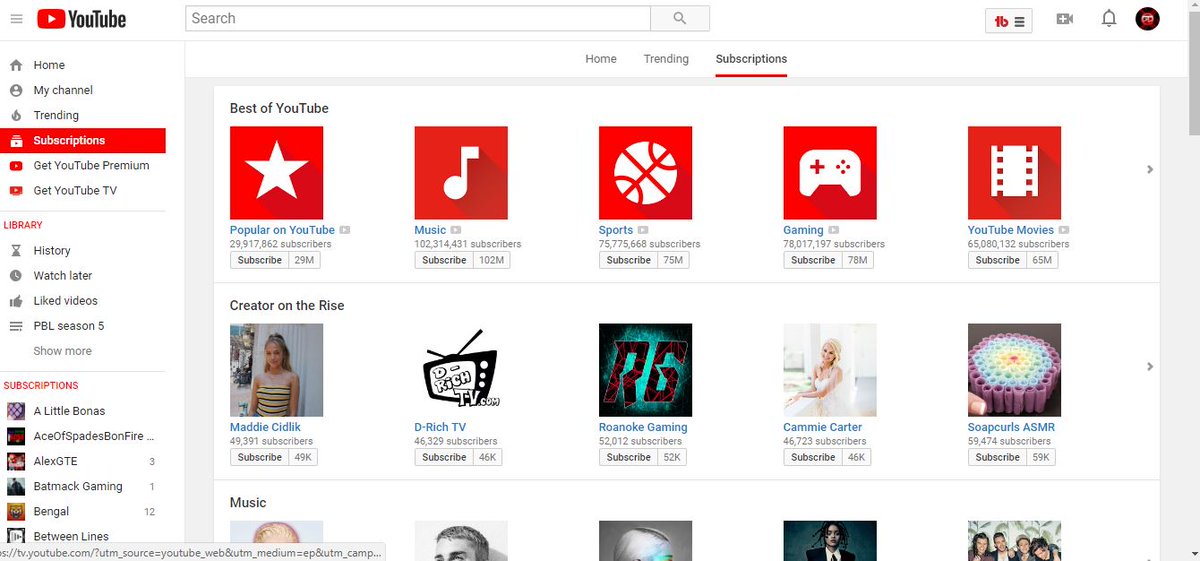Open the Soapcurls ASMR channel link
Viewport: 1200px width, 561px height.
[x=1011, y=427]
